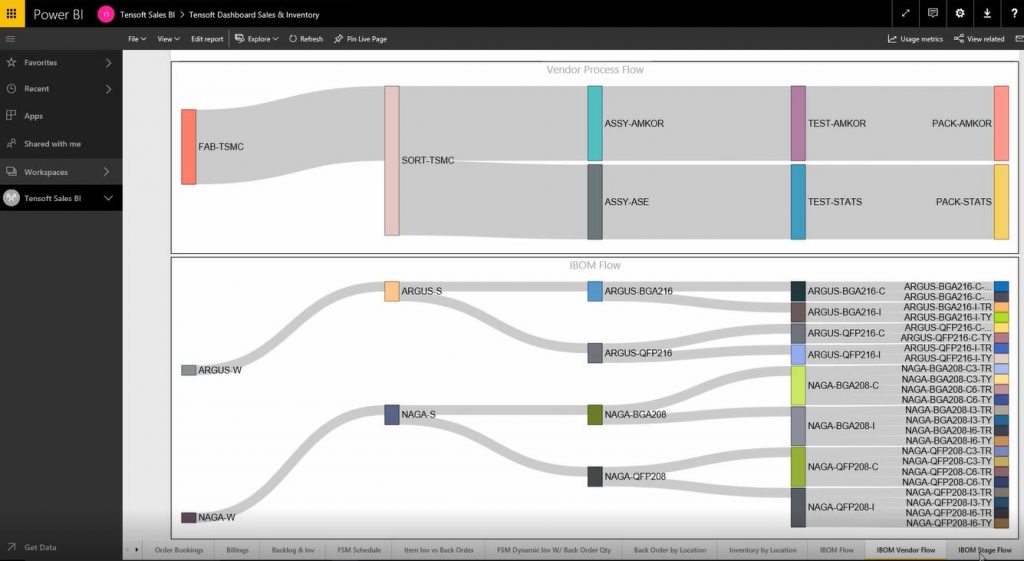Switch to the Inventory by Location tab
Image resolution: width=1024 pixels, height=561 pixels.
tap(762, 550)
